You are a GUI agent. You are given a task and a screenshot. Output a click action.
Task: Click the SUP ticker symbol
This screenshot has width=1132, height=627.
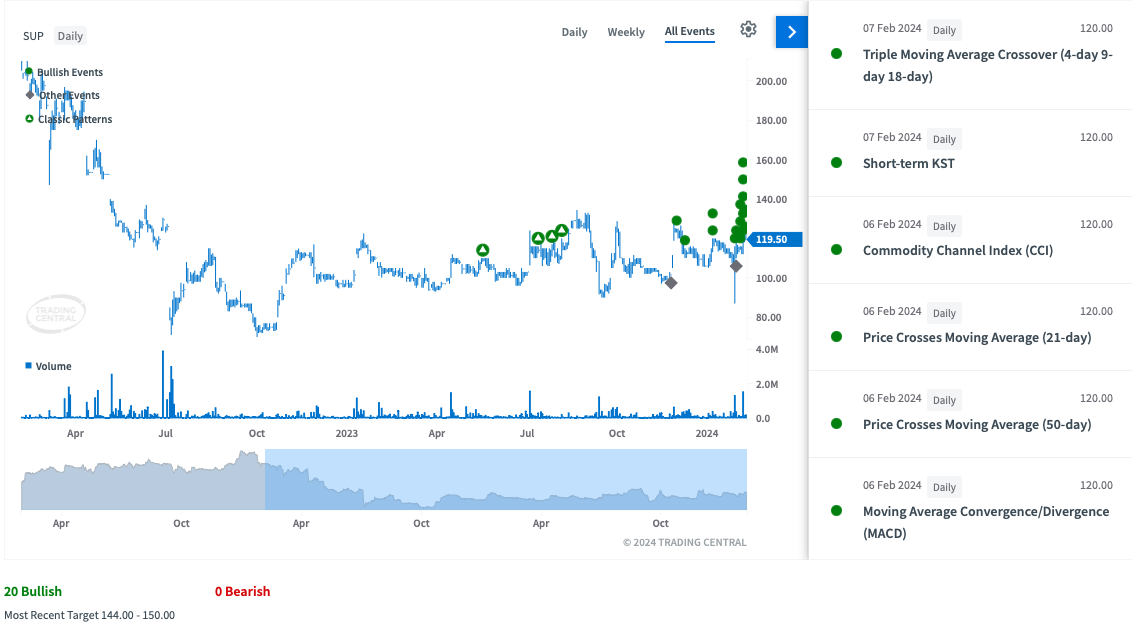coord(33,36)
